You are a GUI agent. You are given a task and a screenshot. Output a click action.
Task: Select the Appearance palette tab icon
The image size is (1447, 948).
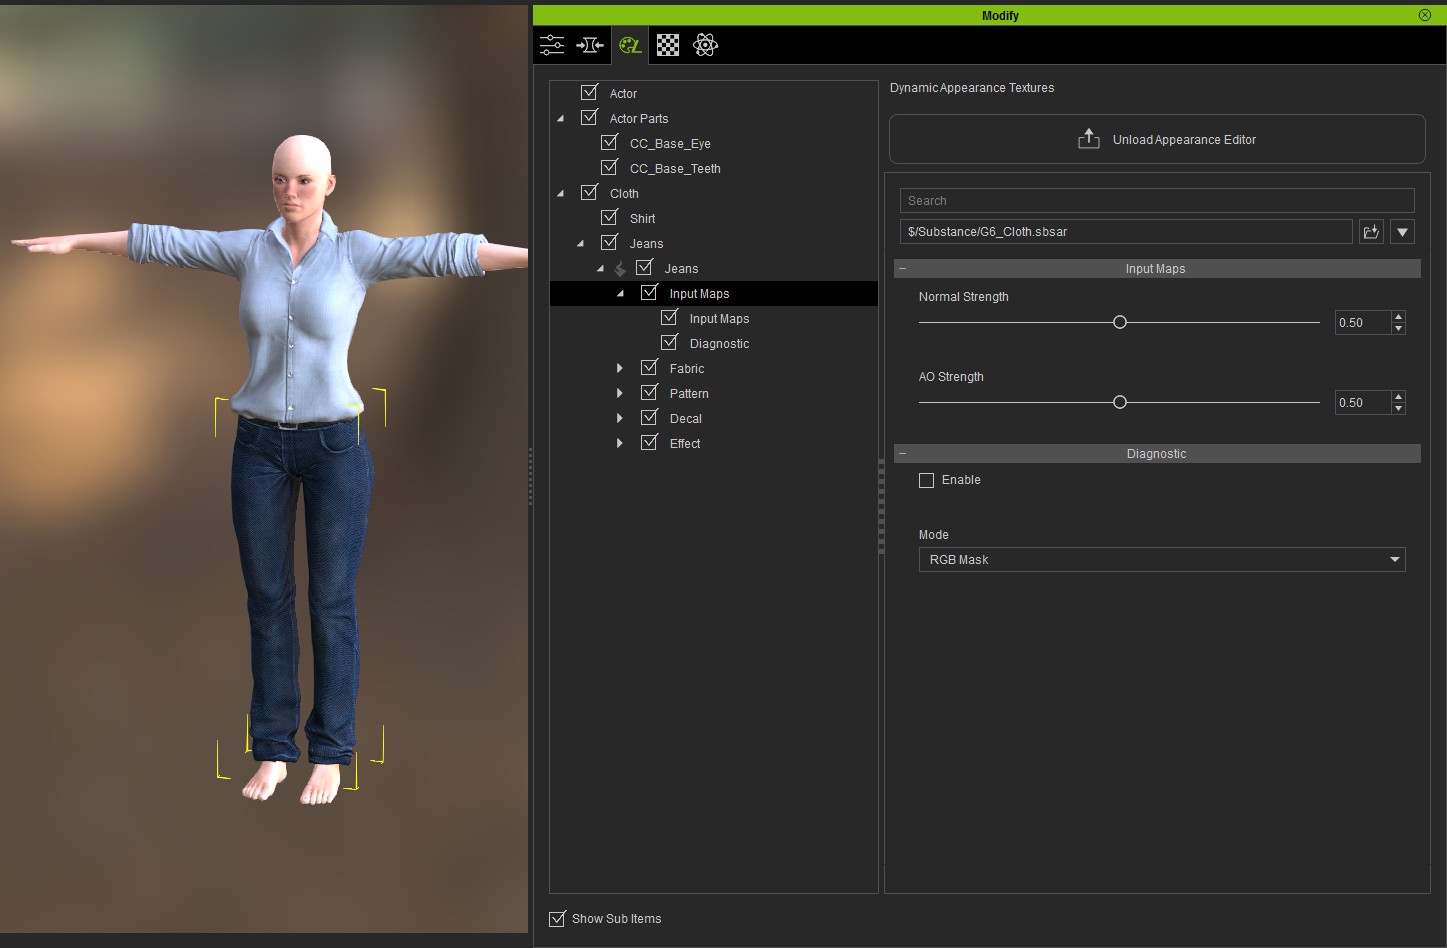pos(630,45)
